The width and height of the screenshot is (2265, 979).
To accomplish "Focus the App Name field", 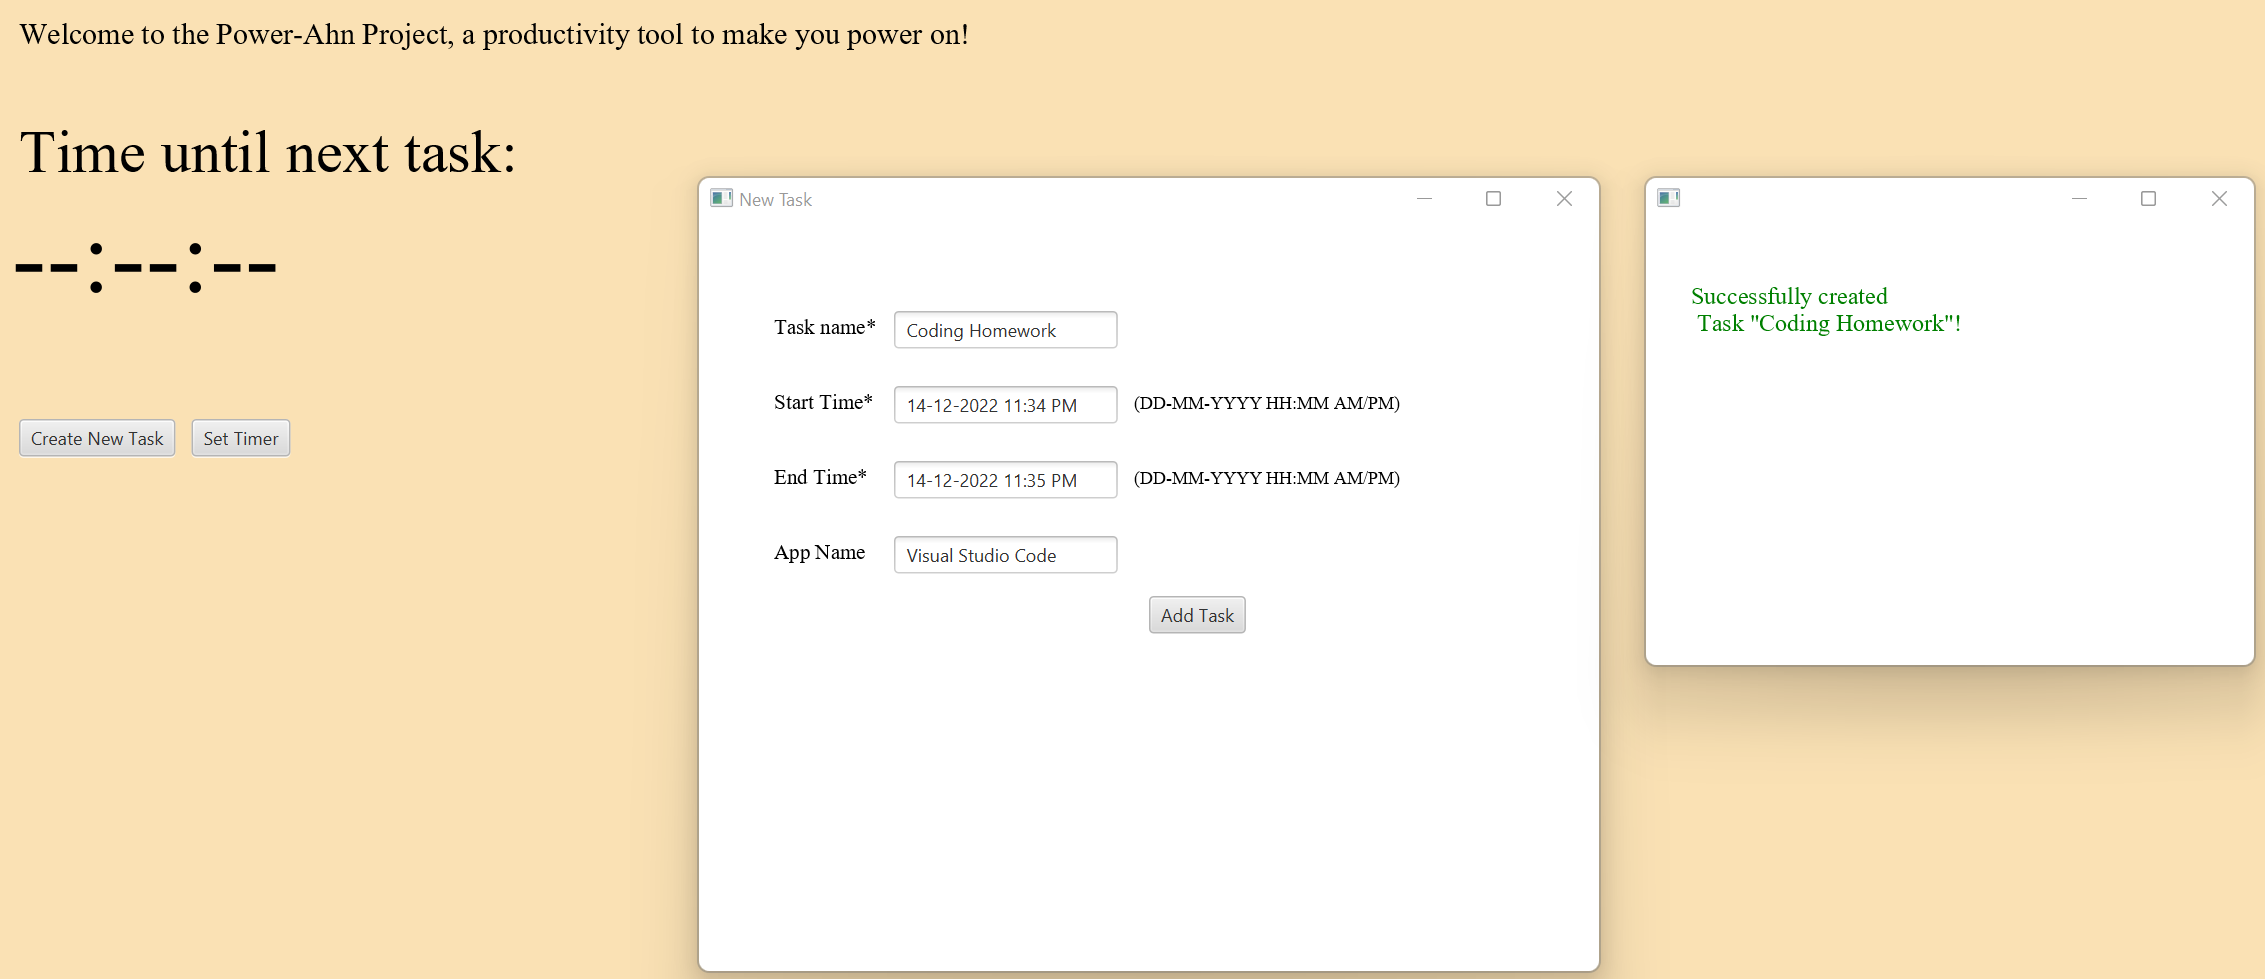I will coord(1004,555).
